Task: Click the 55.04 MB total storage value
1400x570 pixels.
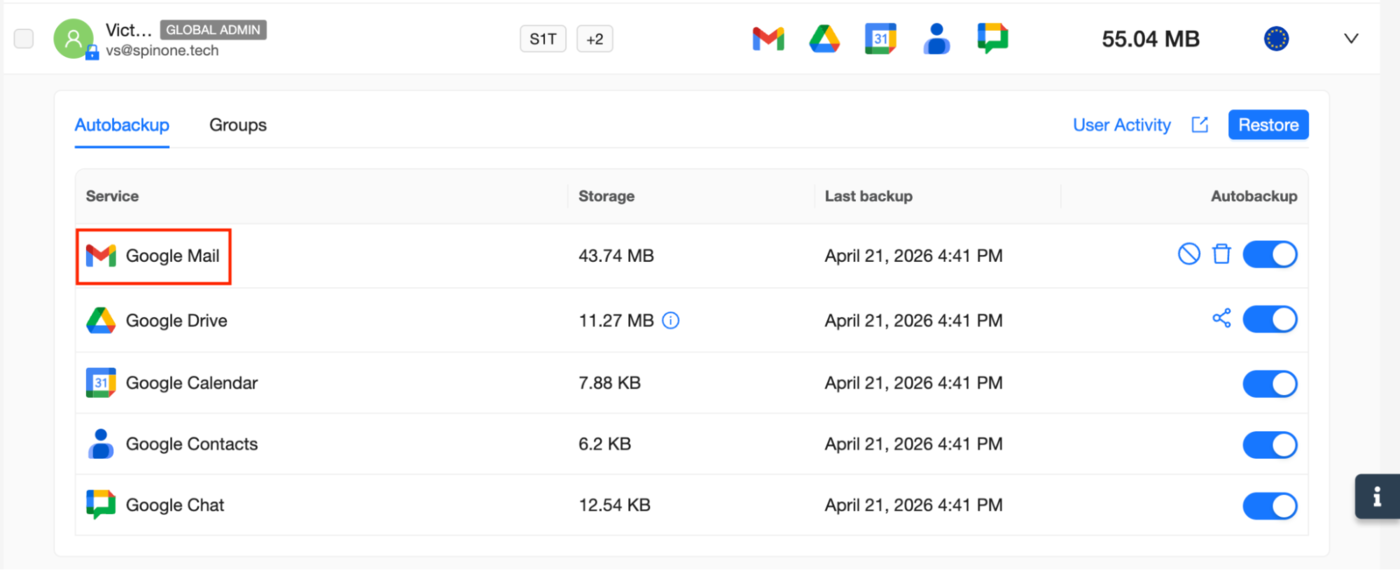Action: (x=1151, y=39)
